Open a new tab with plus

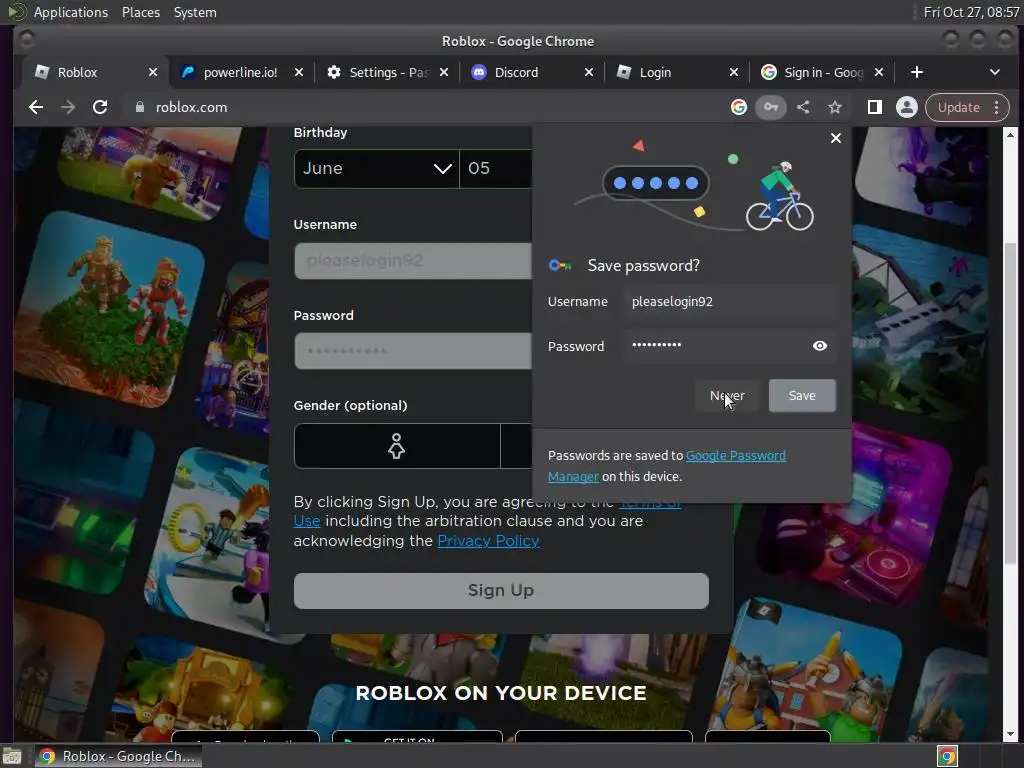point(917,72)
